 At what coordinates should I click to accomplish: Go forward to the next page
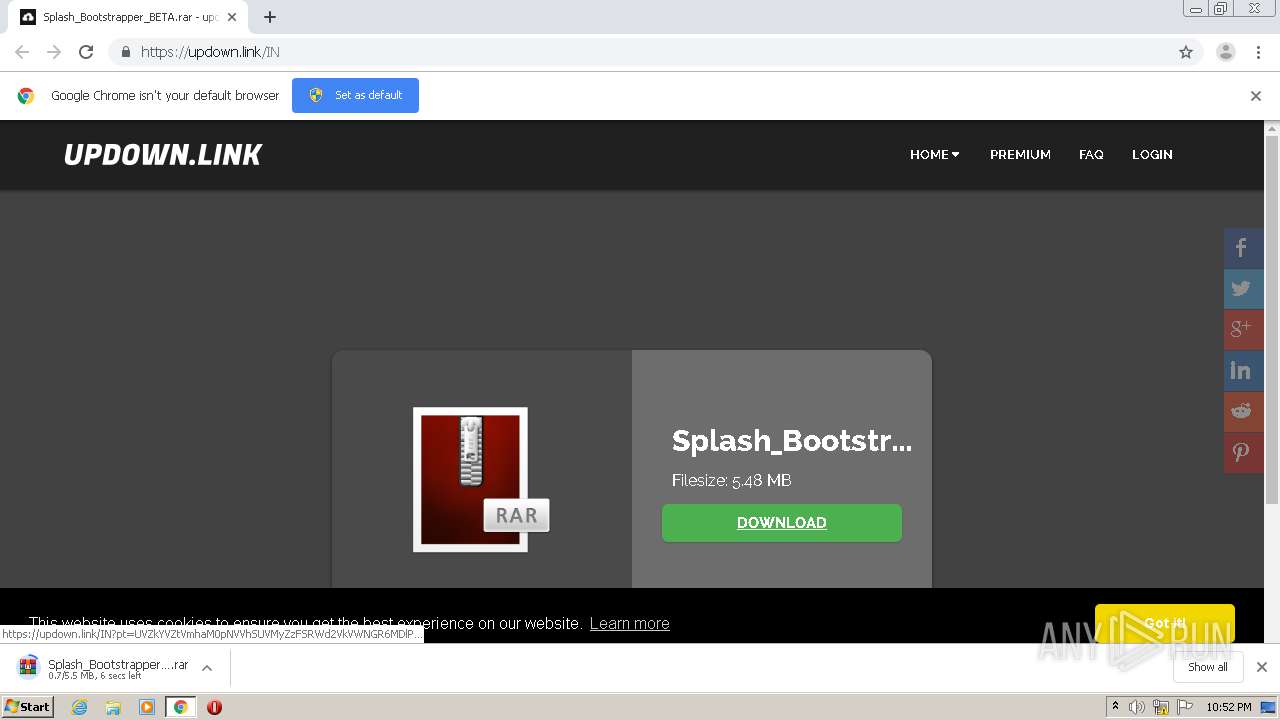click(x=54, y=52)
